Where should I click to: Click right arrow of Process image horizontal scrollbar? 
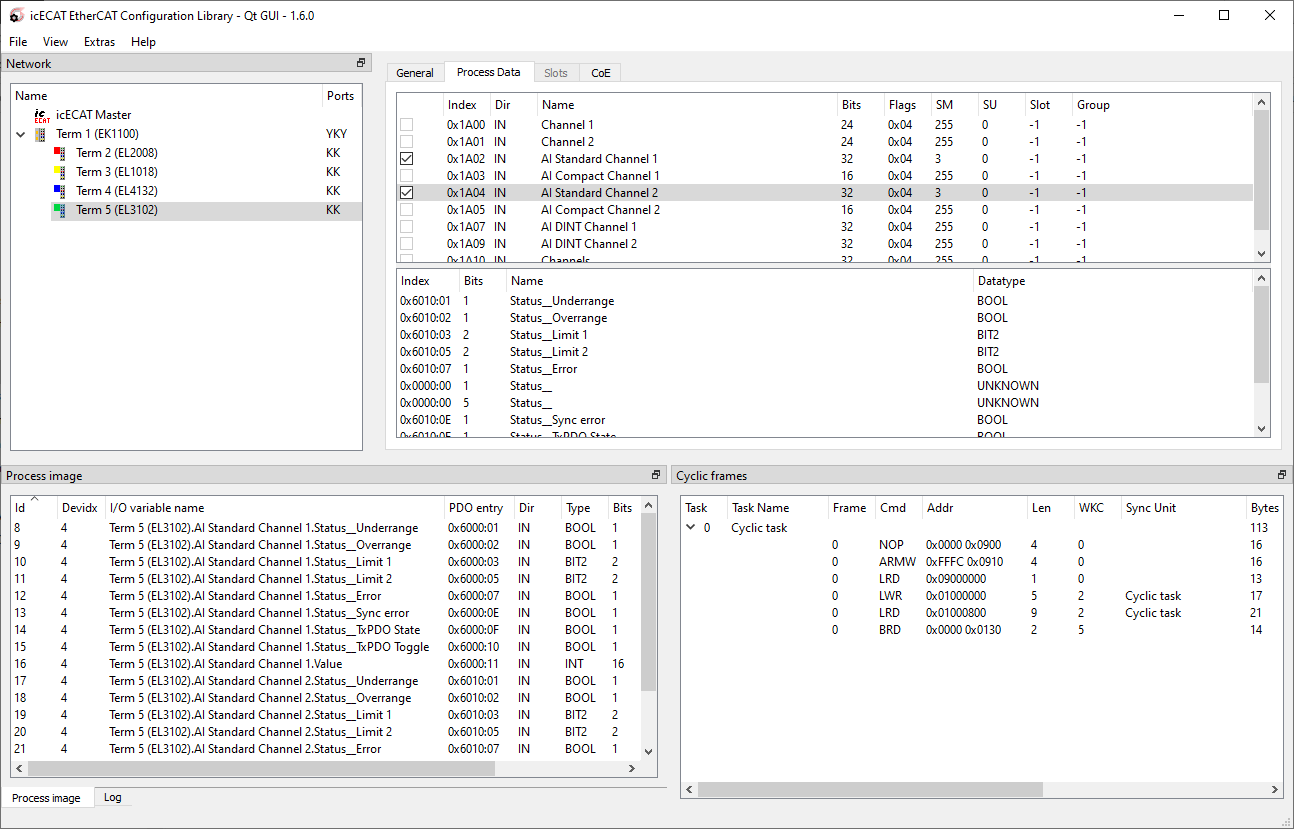click(x=631, y=769)
